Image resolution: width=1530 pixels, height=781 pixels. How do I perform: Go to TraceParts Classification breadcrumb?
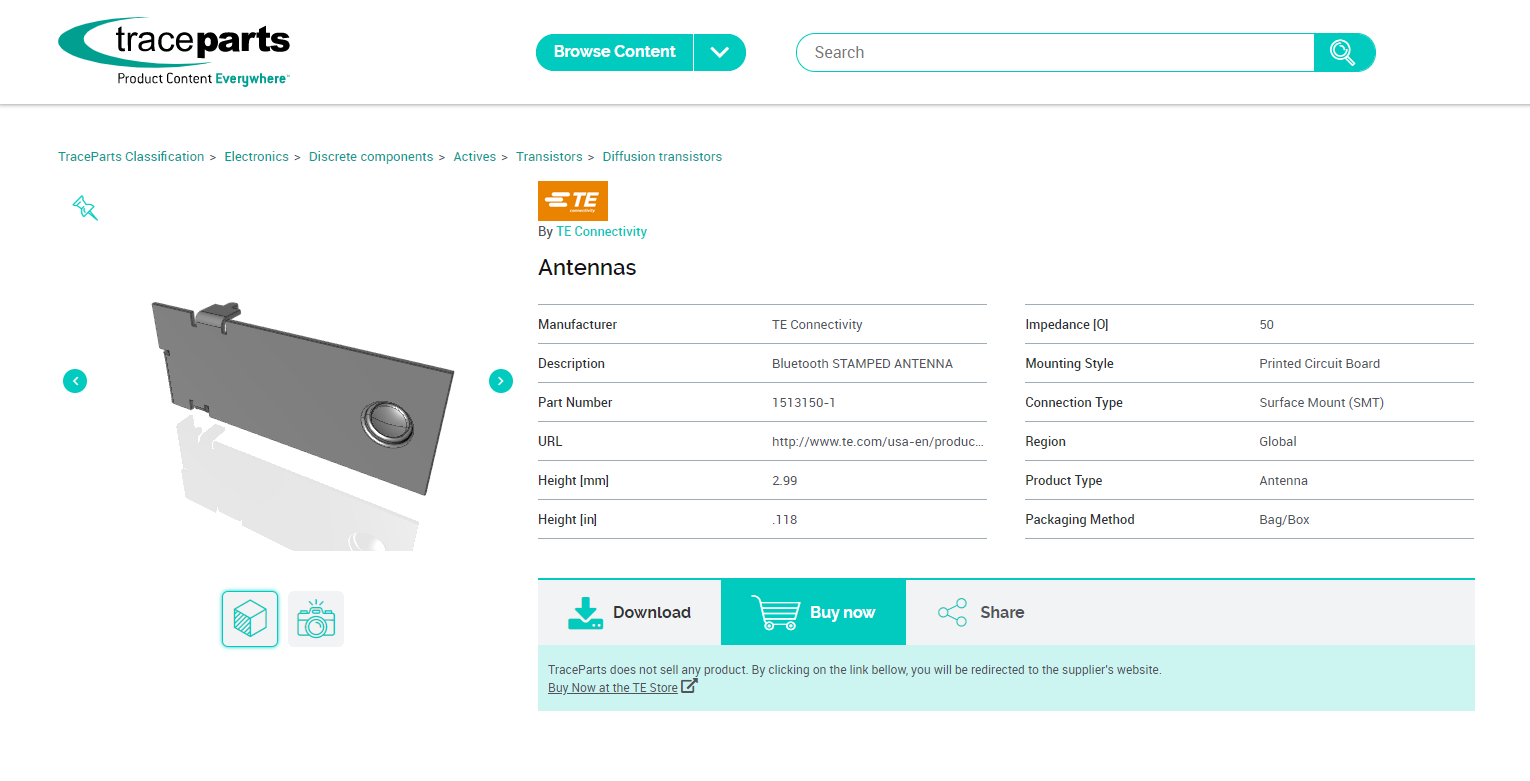(x=131, y=157)
